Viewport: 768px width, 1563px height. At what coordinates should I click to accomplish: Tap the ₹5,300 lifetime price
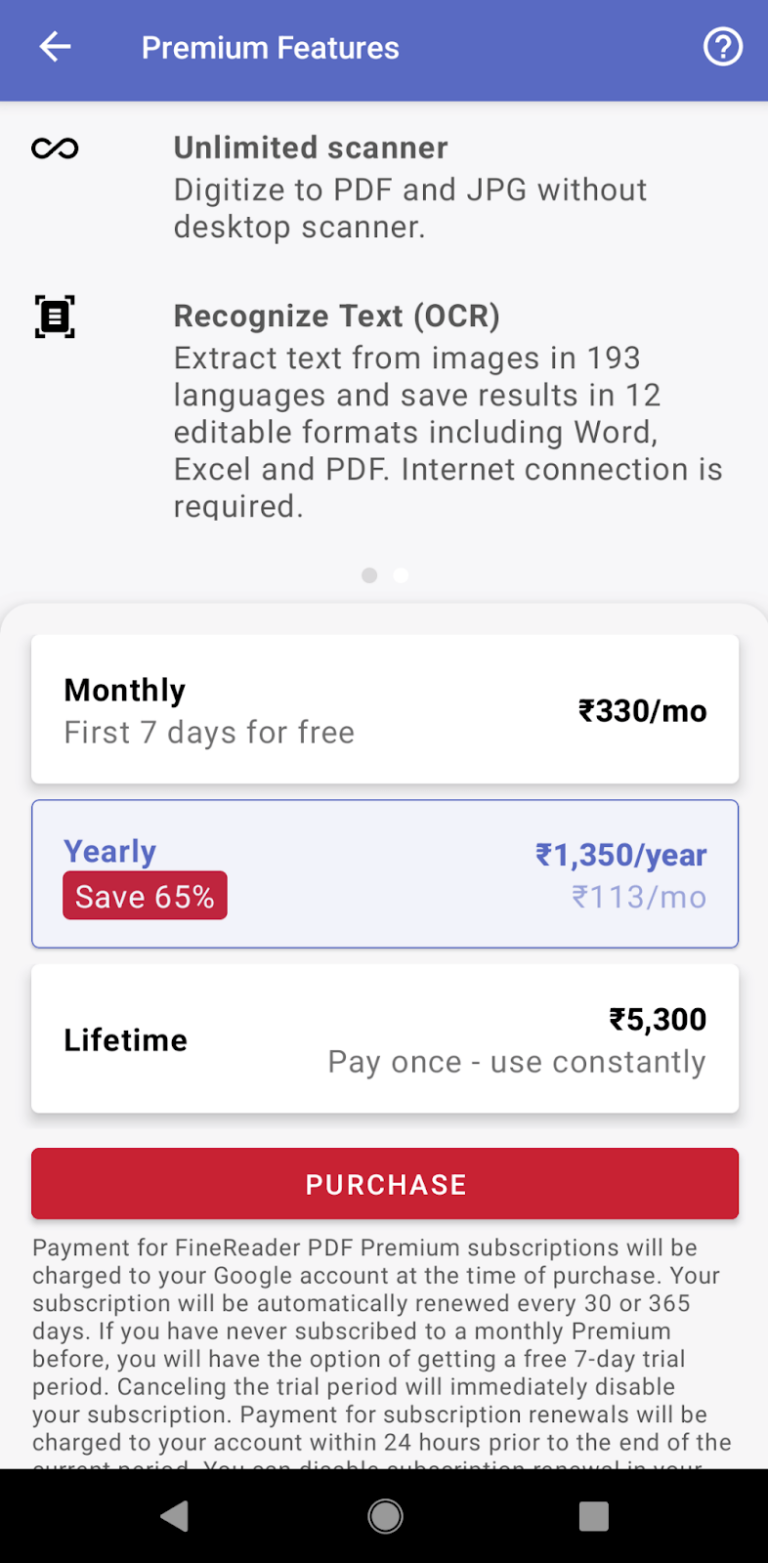coord(657,1020)
